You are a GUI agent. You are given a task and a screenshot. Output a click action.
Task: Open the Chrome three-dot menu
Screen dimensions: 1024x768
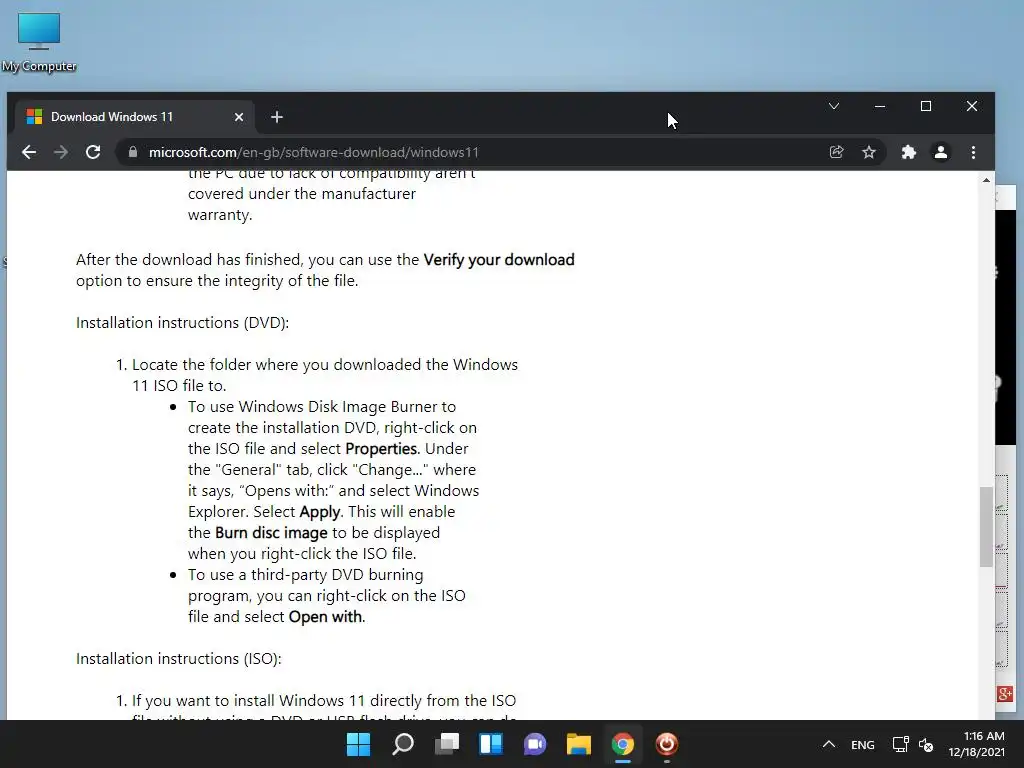pos(973,152)
